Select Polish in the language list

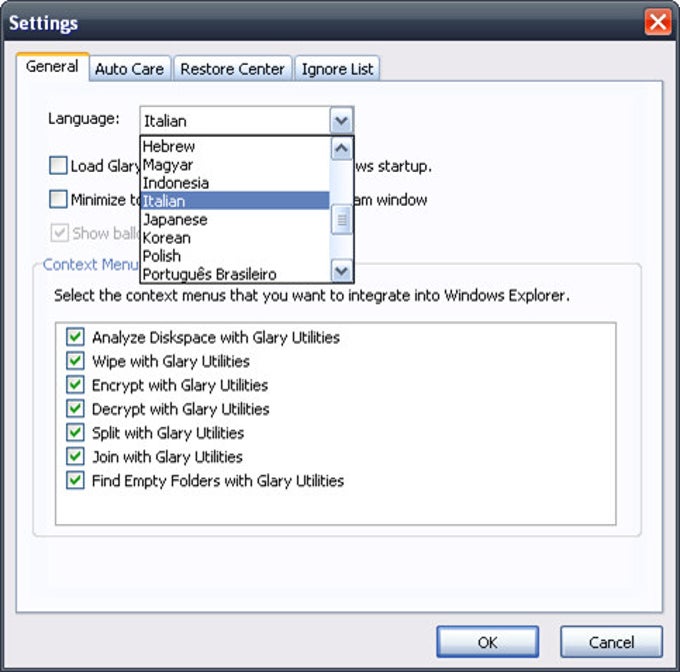click(x=235, y=256)
